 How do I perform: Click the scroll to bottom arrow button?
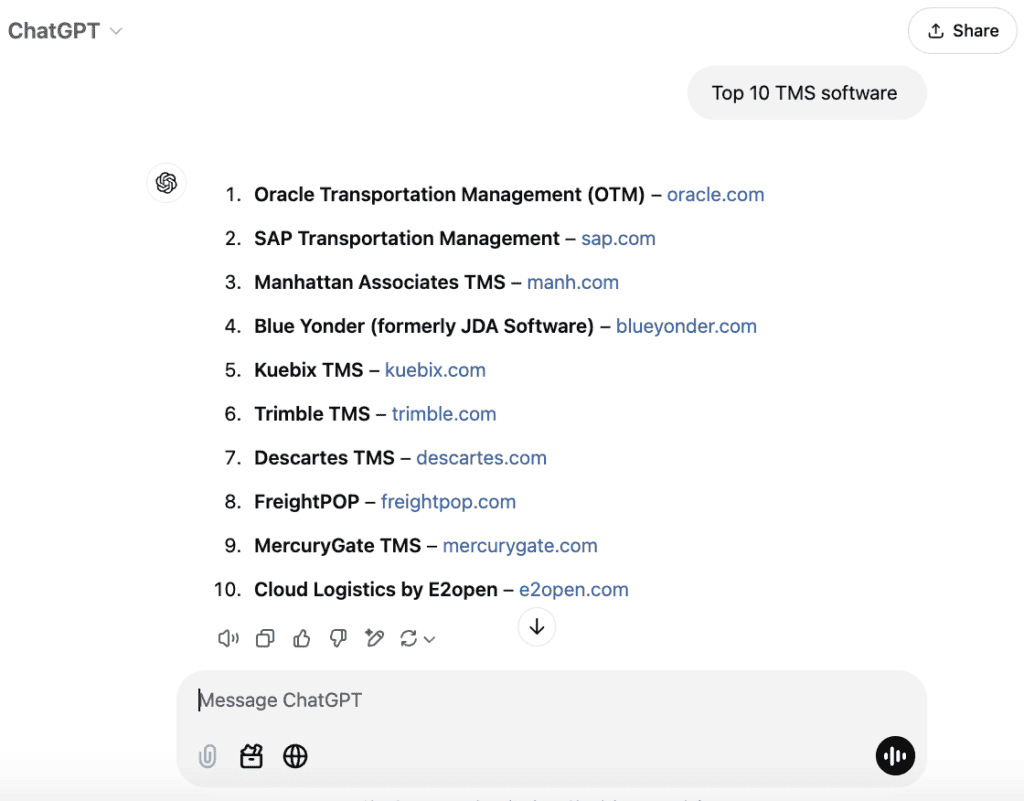pos(537,627)
